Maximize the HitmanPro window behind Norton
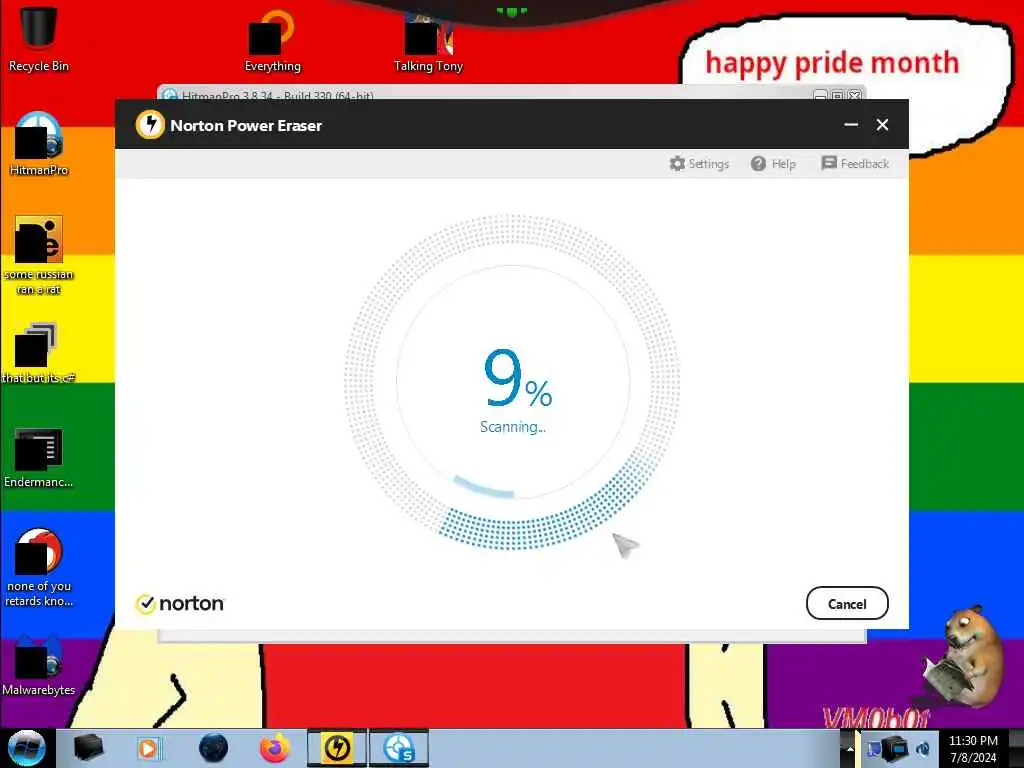The image size is (1024, 768). (x=837, y=95)
